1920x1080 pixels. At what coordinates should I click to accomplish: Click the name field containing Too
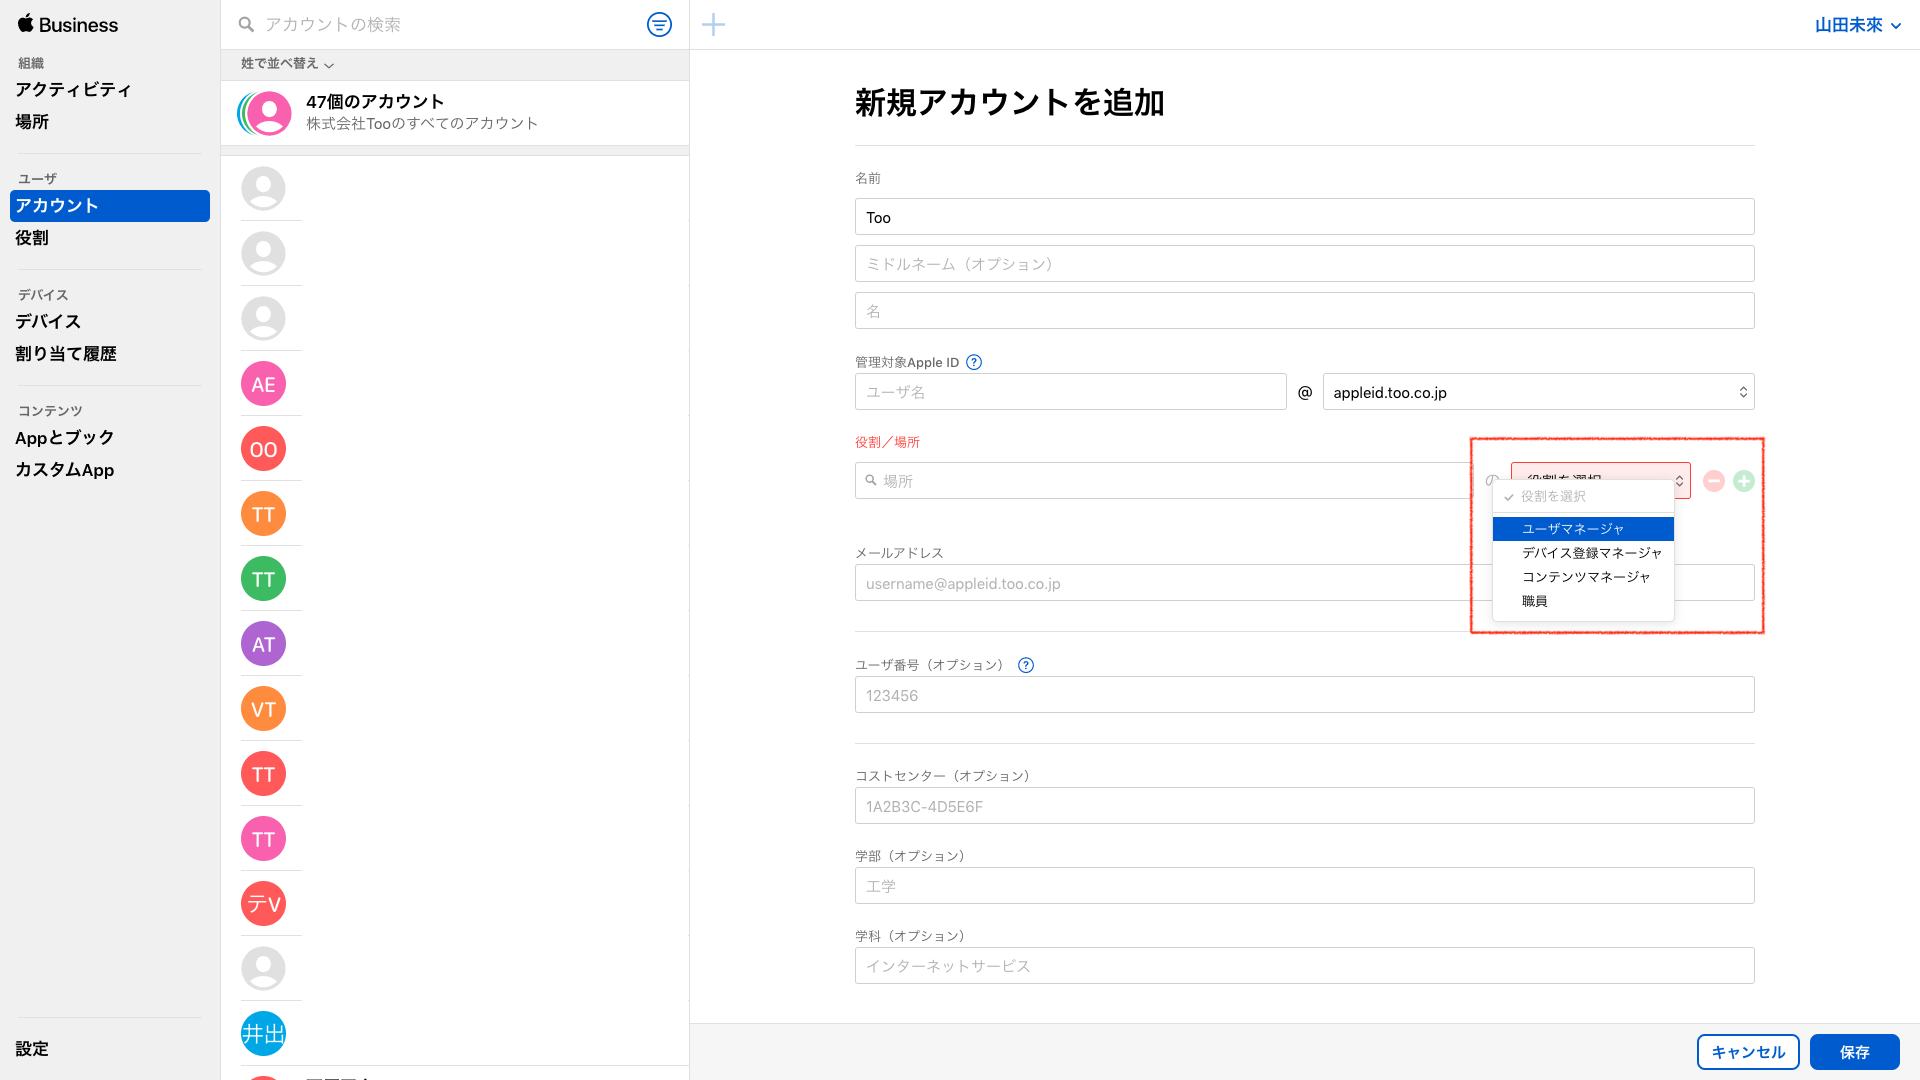click(x=1304, y=217)
